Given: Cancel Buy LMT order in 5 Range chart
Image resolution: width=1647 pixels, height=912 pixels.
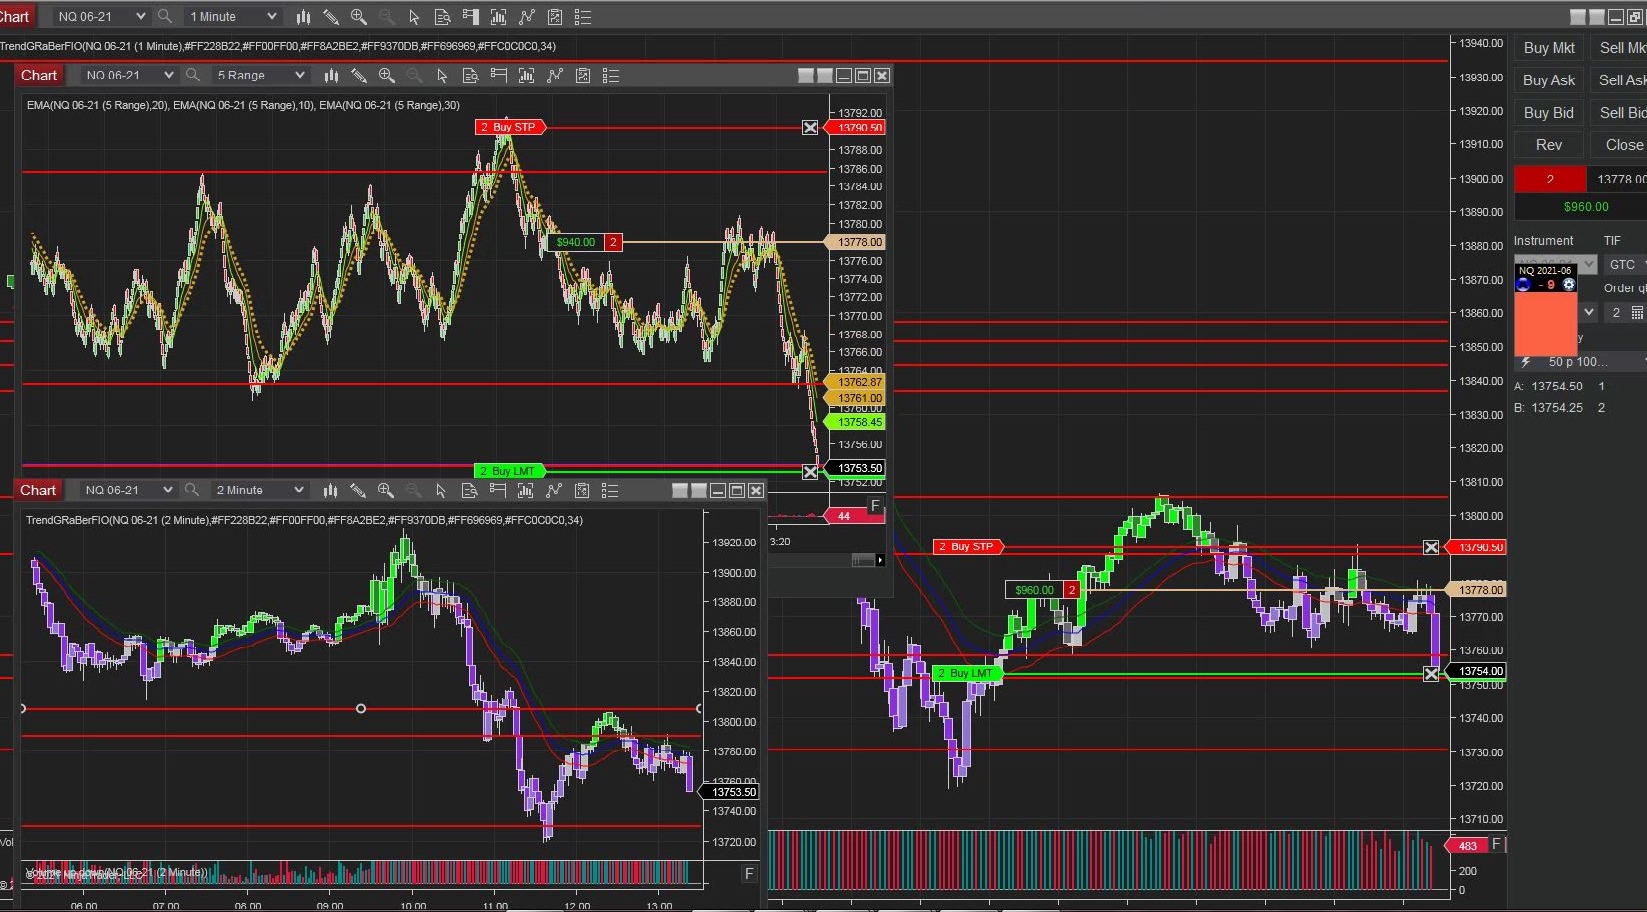Looking at the screenshot, I should (x=810, y=472).
